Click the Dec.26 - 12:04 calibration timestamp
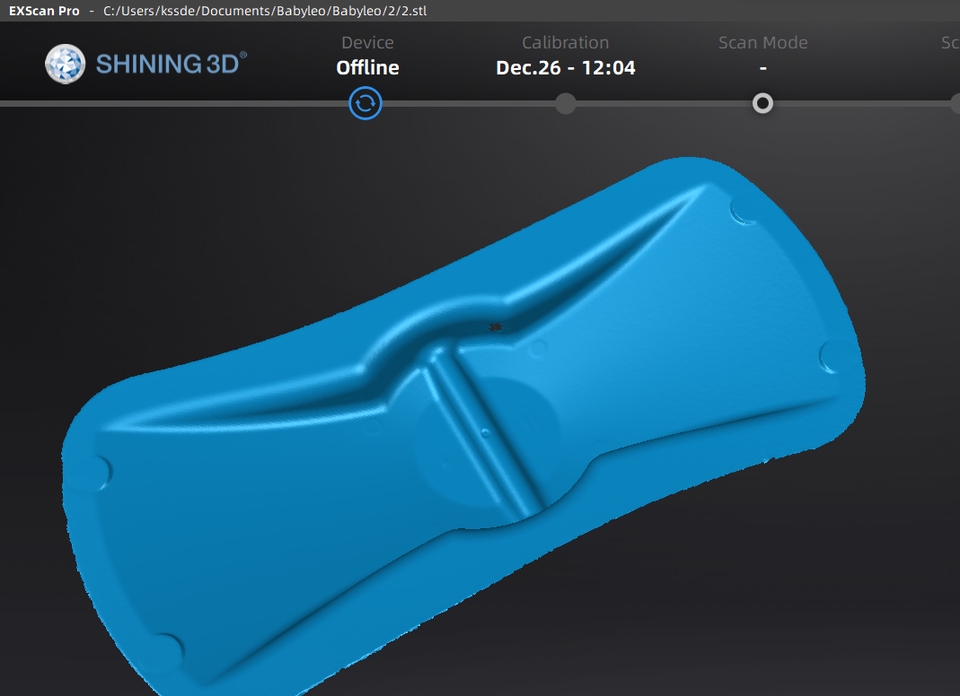 tap(565, 67)
